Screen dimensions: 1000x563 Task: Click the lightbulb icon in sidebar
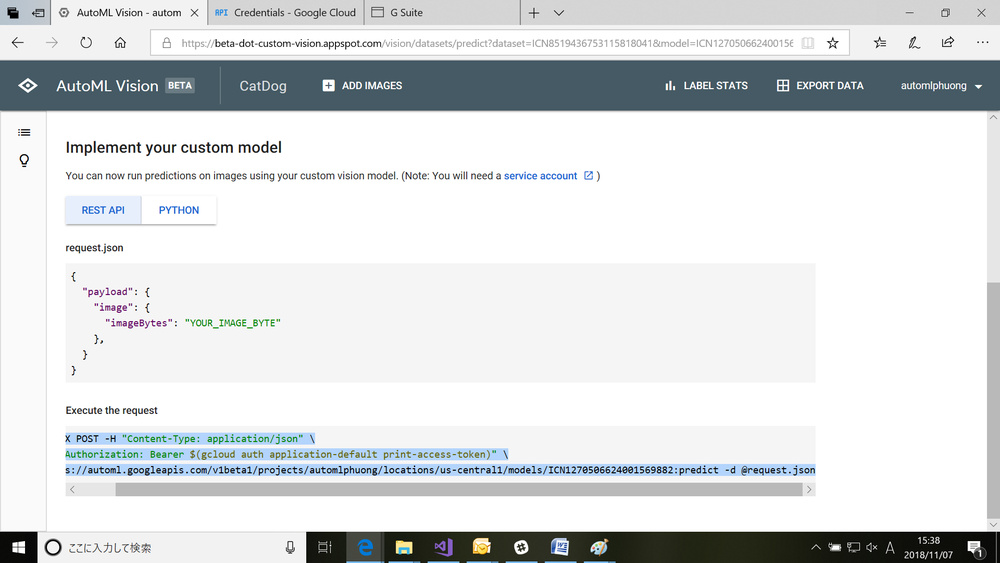tap(24, 161)
